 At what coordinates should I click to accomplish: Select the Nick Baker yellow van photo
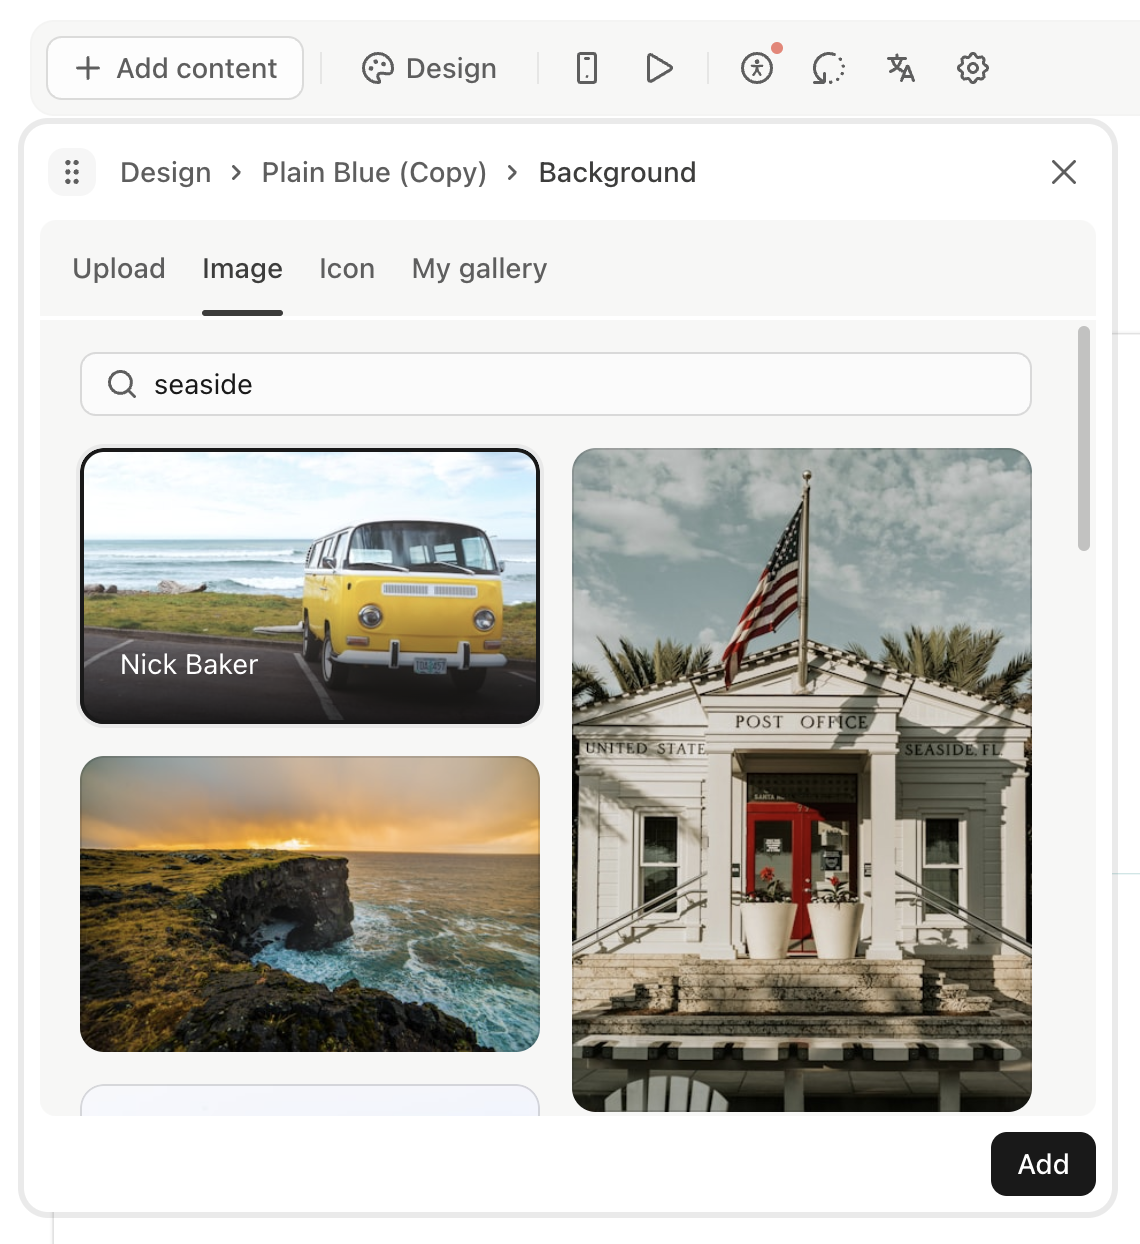pos(310,586)
